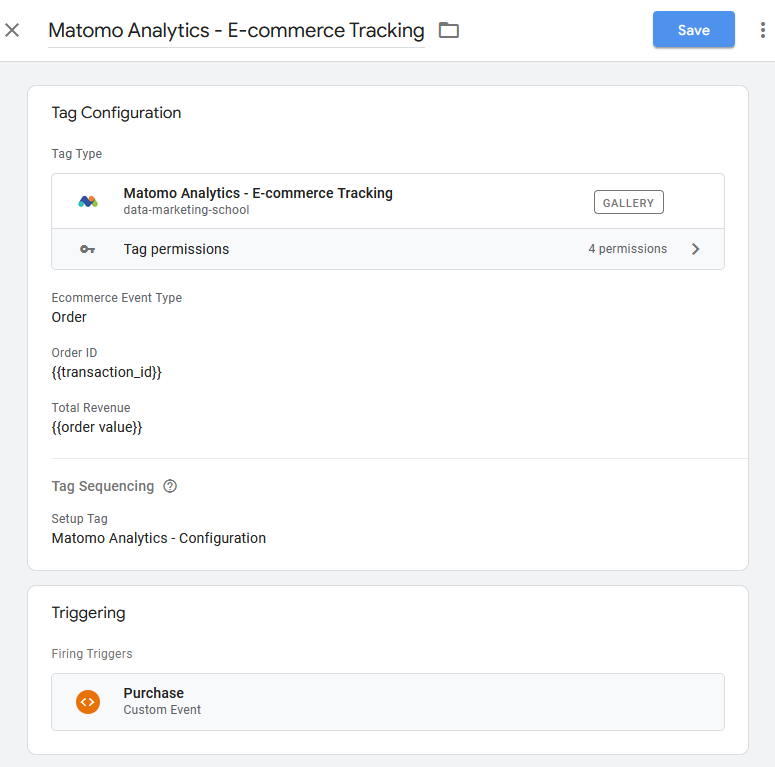
Task: Click the Order ID value {{transaction_id}}
Action: 106,372
